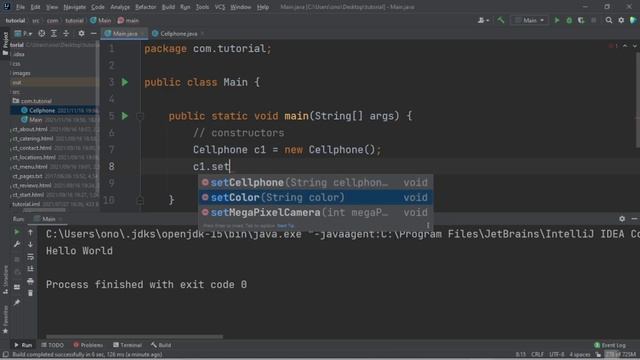The image size is (640, 360).
Task: Click the Up the stack trace arrow
Action: [30, 232]
